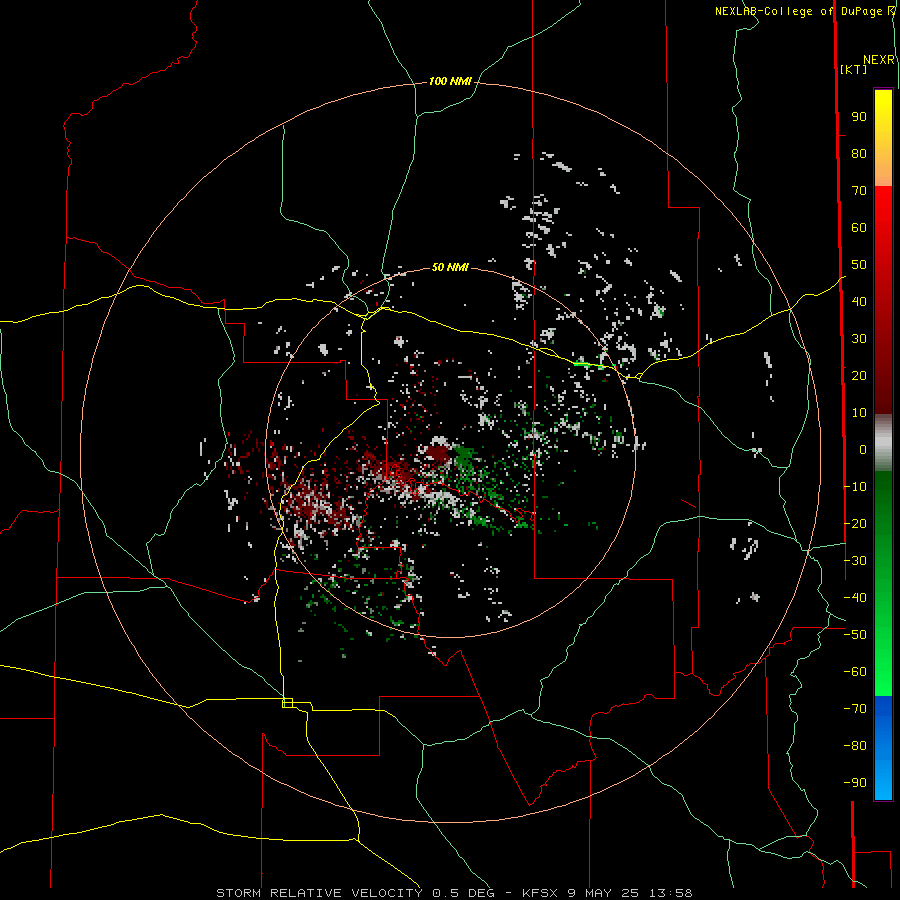Screen dimensions: 900x900
Task: Click the "9 MAY 25" date text
Action: 604,893
